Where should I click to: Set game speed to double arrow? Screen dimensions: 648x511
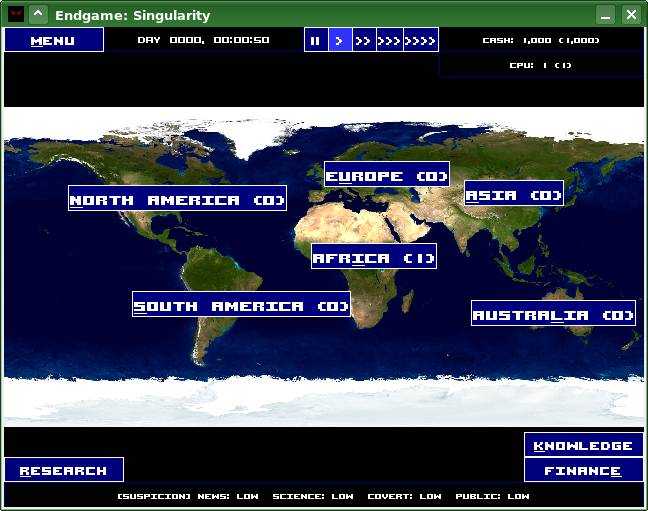[x=364, y=40]
